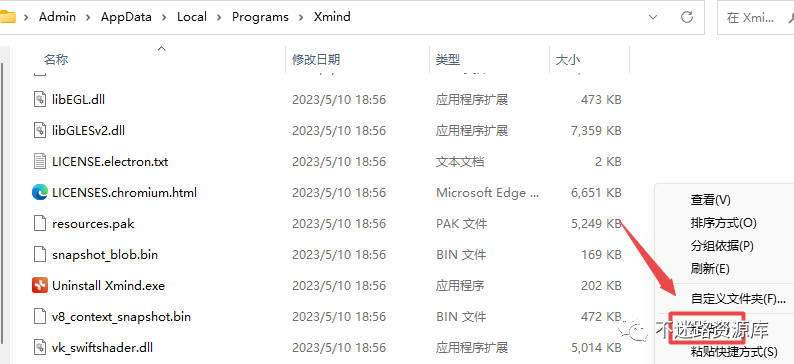Select the v8_context_snapshot.bin file name
The image size is (794, 364).
pos(121,316)
